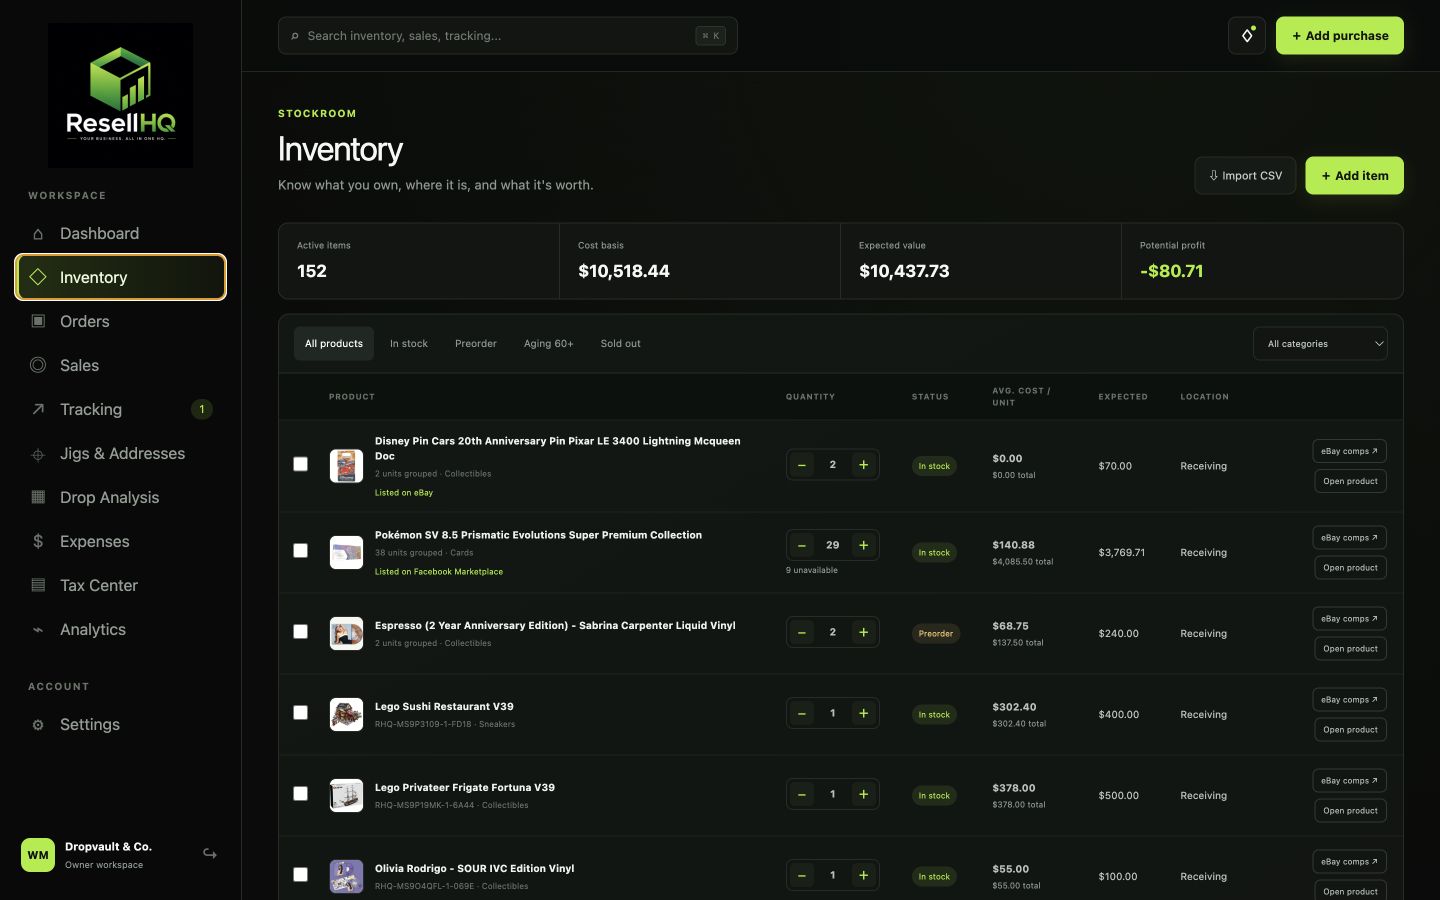The image size is (1440, 900).
Task: Open the notifications diamond icon button
Action: pyautogui.click(x=1247, y=36)
